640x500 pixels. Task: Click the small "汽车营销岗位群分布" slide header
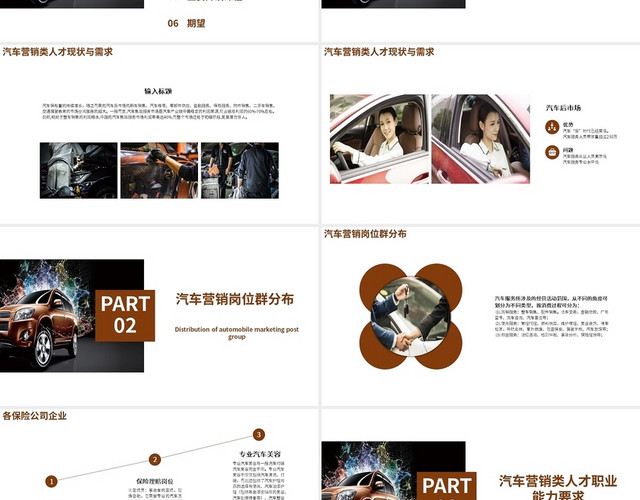(365, 234)
